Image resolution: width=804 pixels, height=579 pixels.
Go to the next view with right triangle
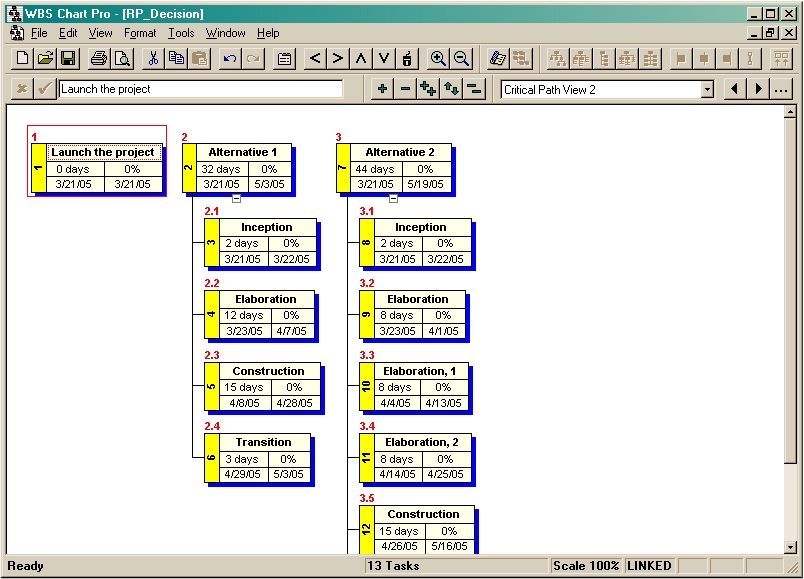click(759, 89)
